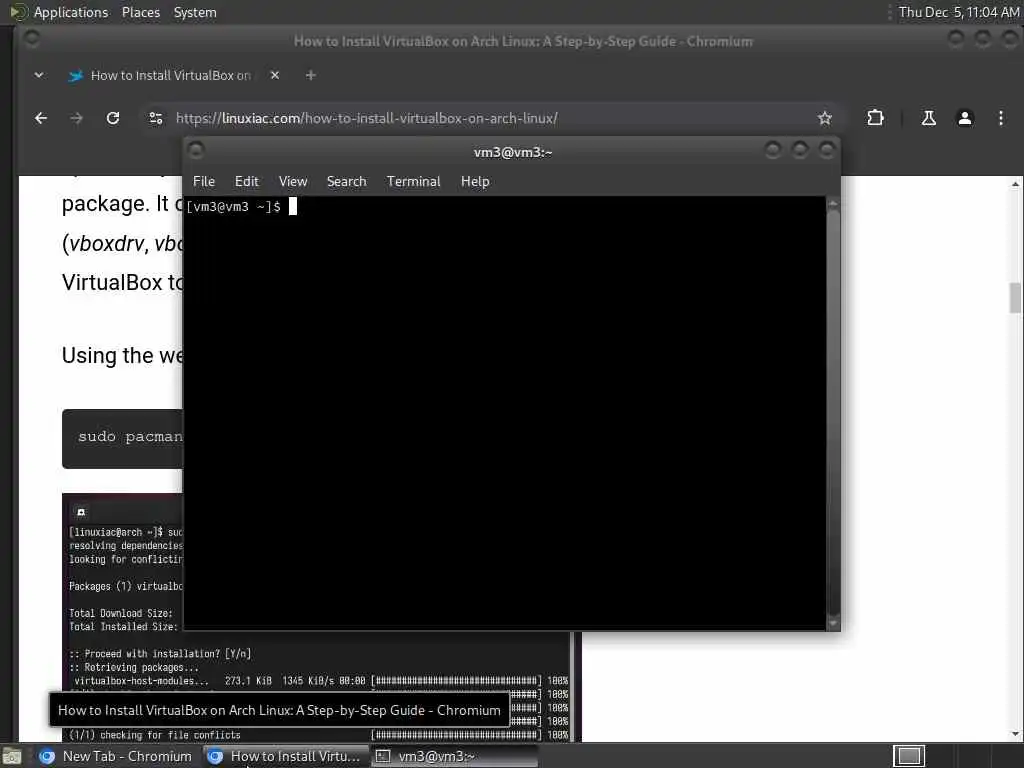Open the Chromium profile avatar icon
The width and height of the screenshot is (1024, 768).
click(965, 118)
